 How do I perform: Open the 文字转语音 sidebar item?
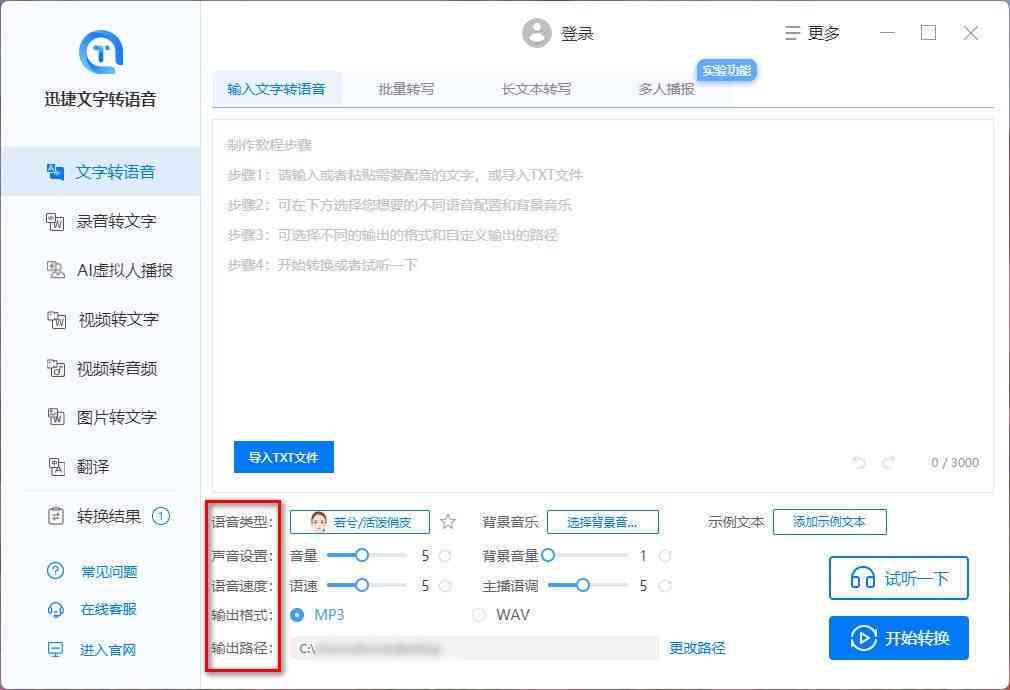[x=100, y=172]
